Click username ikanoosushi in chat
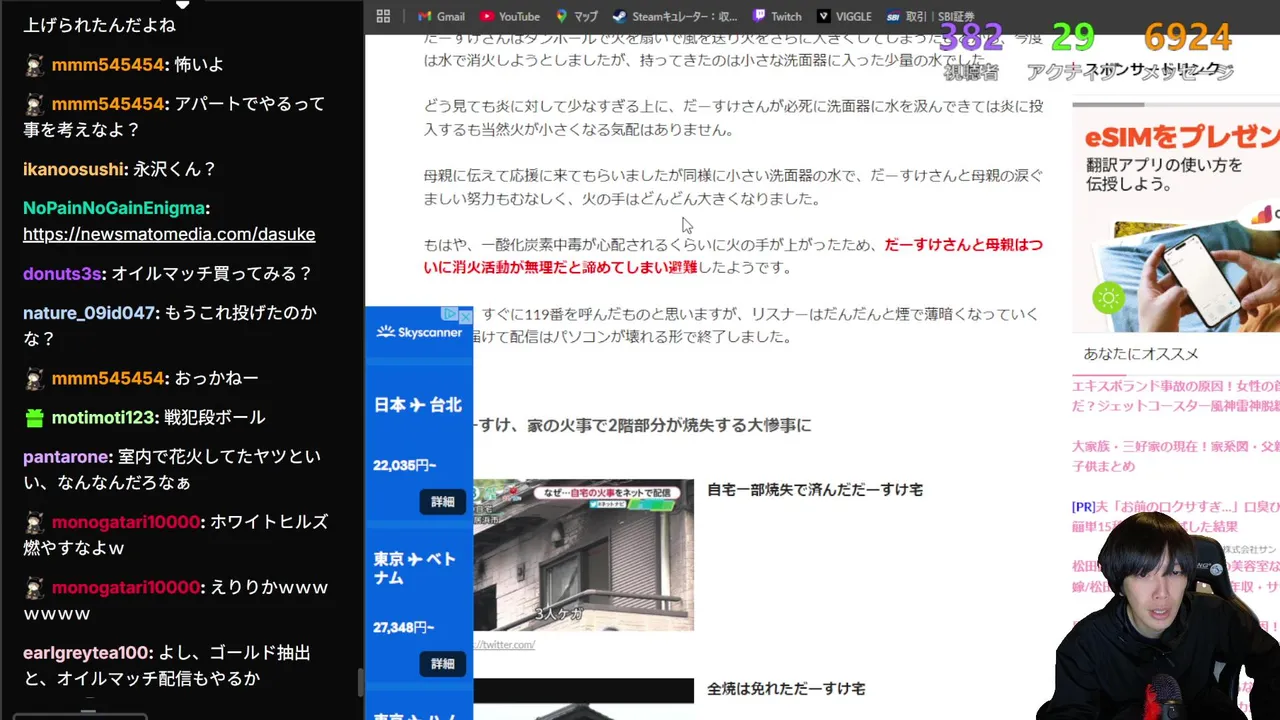The width and height of the screenshot is (1280, 720). click(x=75, y=170)
